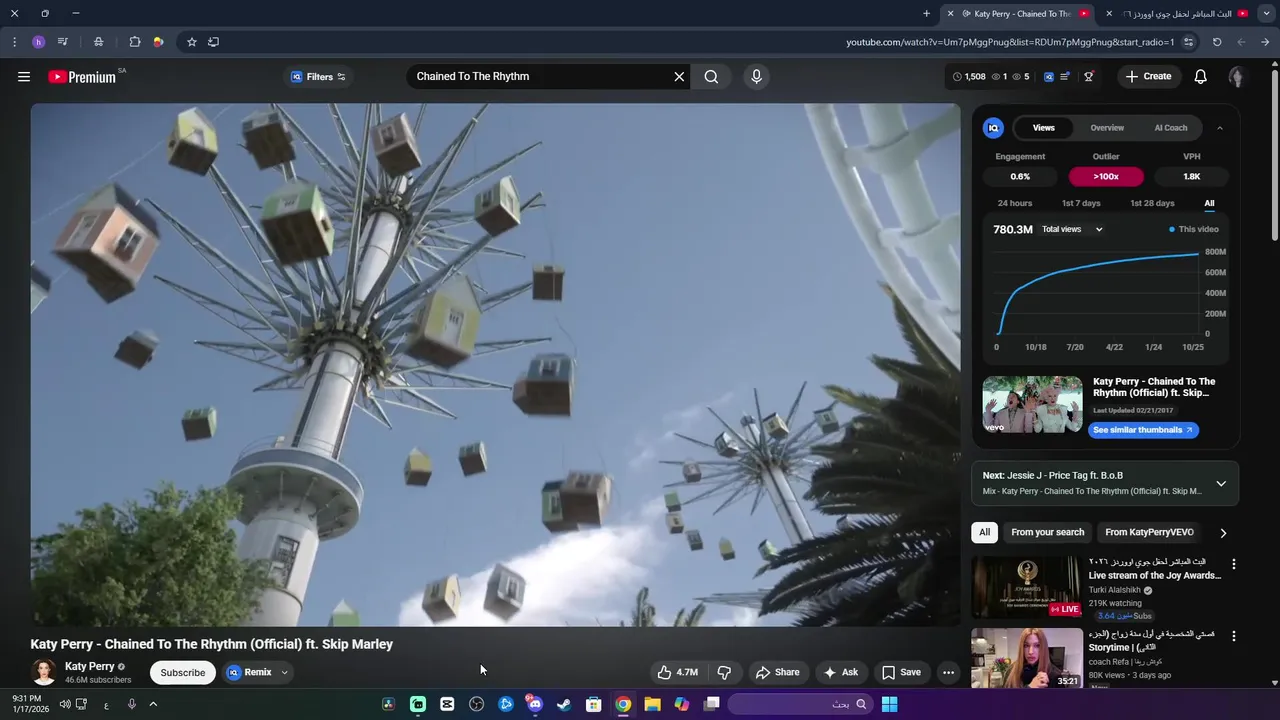
Task: Switch to the Views tab
Action: (x=1043, y=128)
